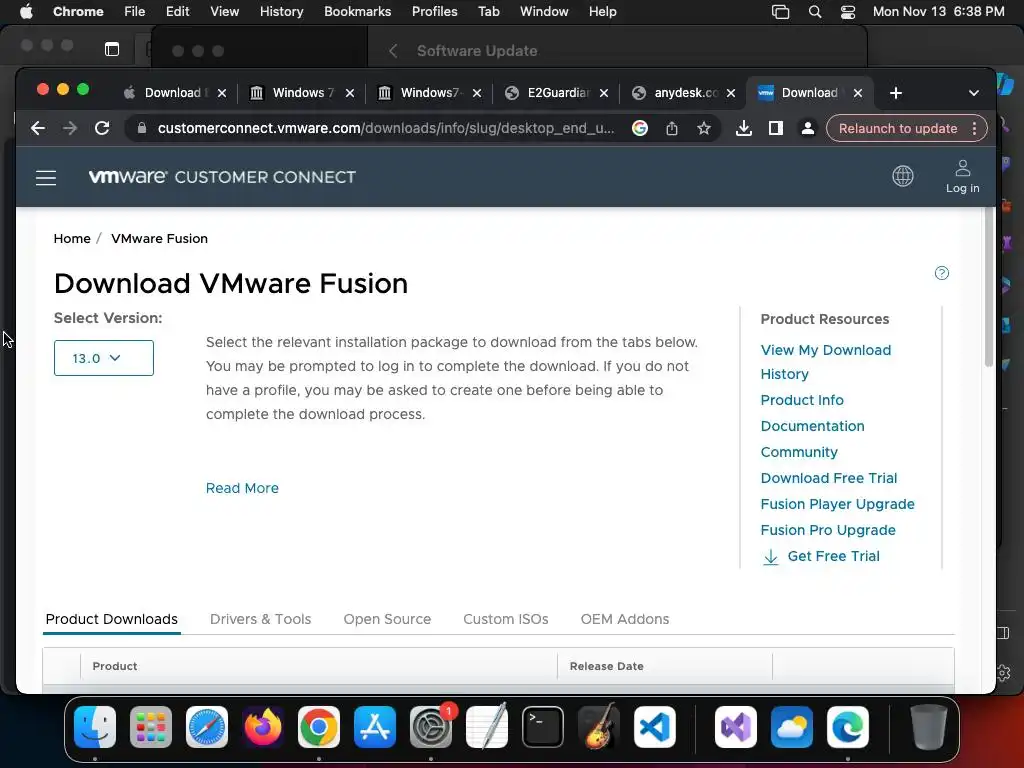Click Fusion Player Upgrade link
The width and height of the screenshot is (1024, 768).
coord(837,505)
